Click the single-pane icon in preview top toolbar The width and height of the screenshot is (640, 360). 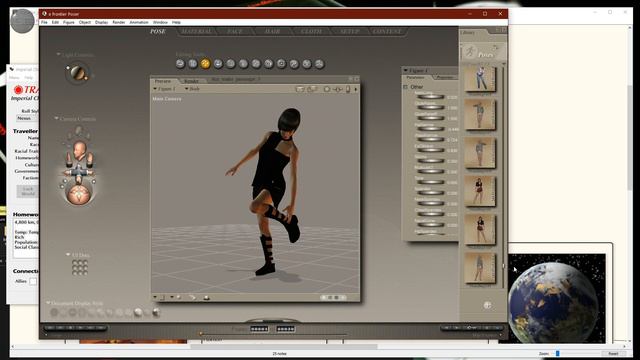(x=300, y=89)
